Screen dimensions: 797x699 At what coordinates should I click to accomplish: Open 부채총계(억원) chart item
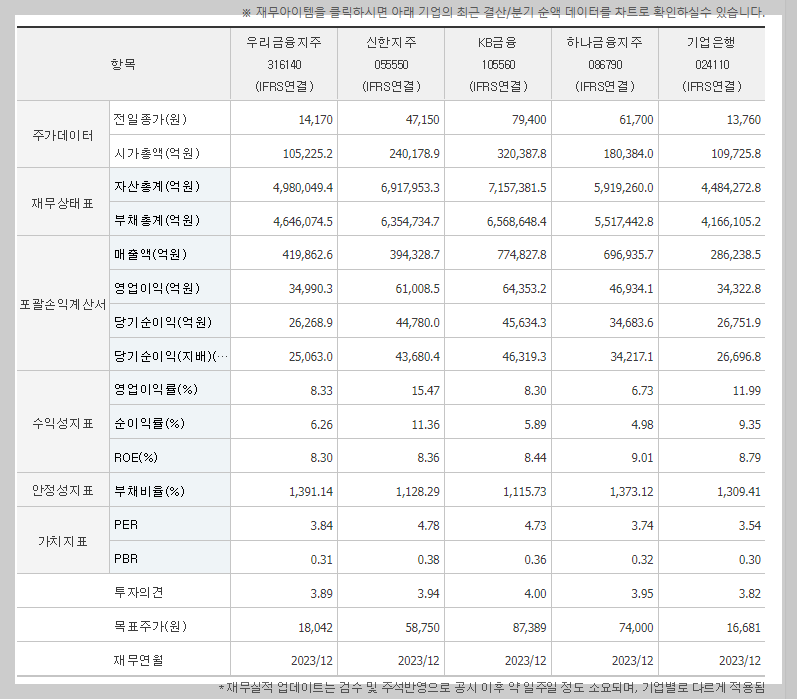157,221
